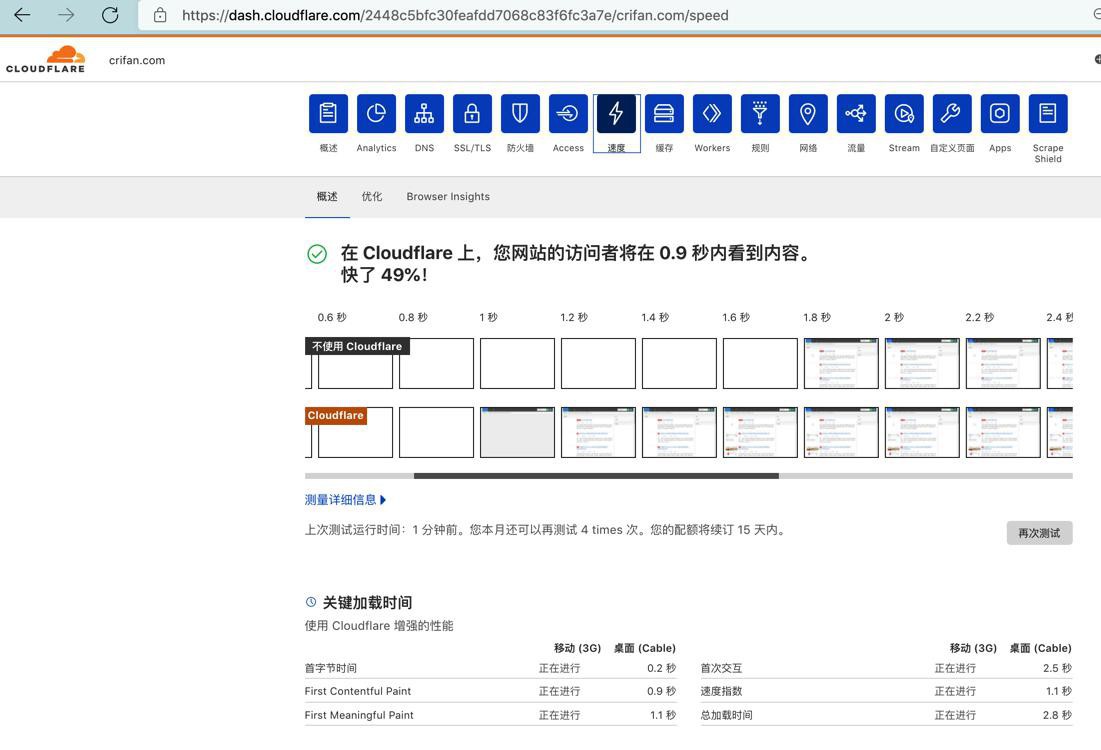Click the orange Cloudflare filmstrip label
The image size is (1101, 750).
336,416
